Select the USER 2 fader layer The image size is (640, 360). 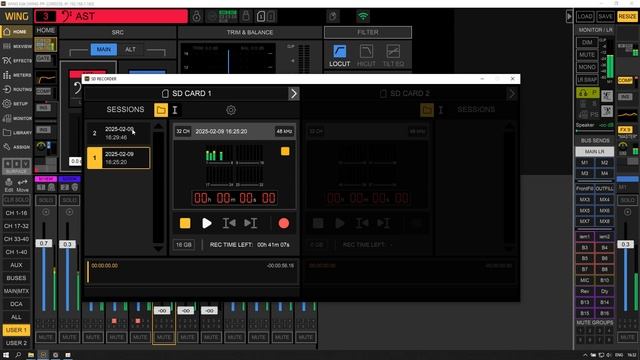pos(16,343)
